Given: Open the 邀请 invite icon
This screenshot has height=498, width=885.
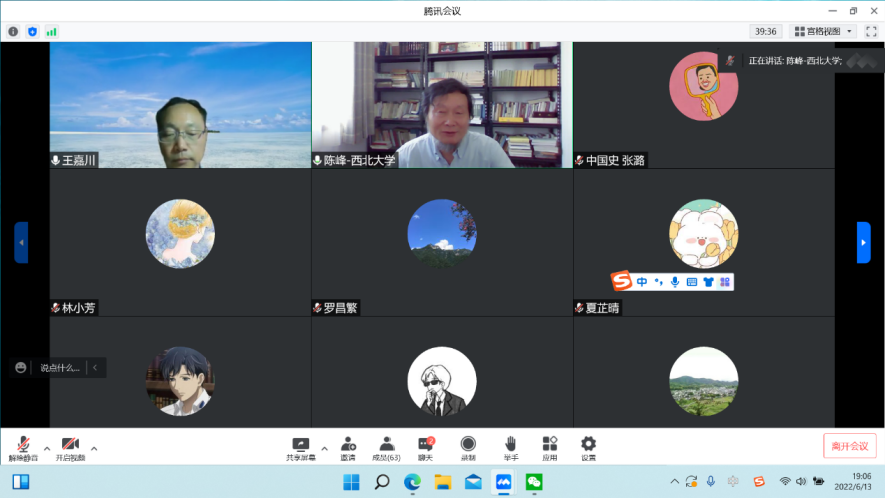Looking at the screenshot, I should coord(347,446).
